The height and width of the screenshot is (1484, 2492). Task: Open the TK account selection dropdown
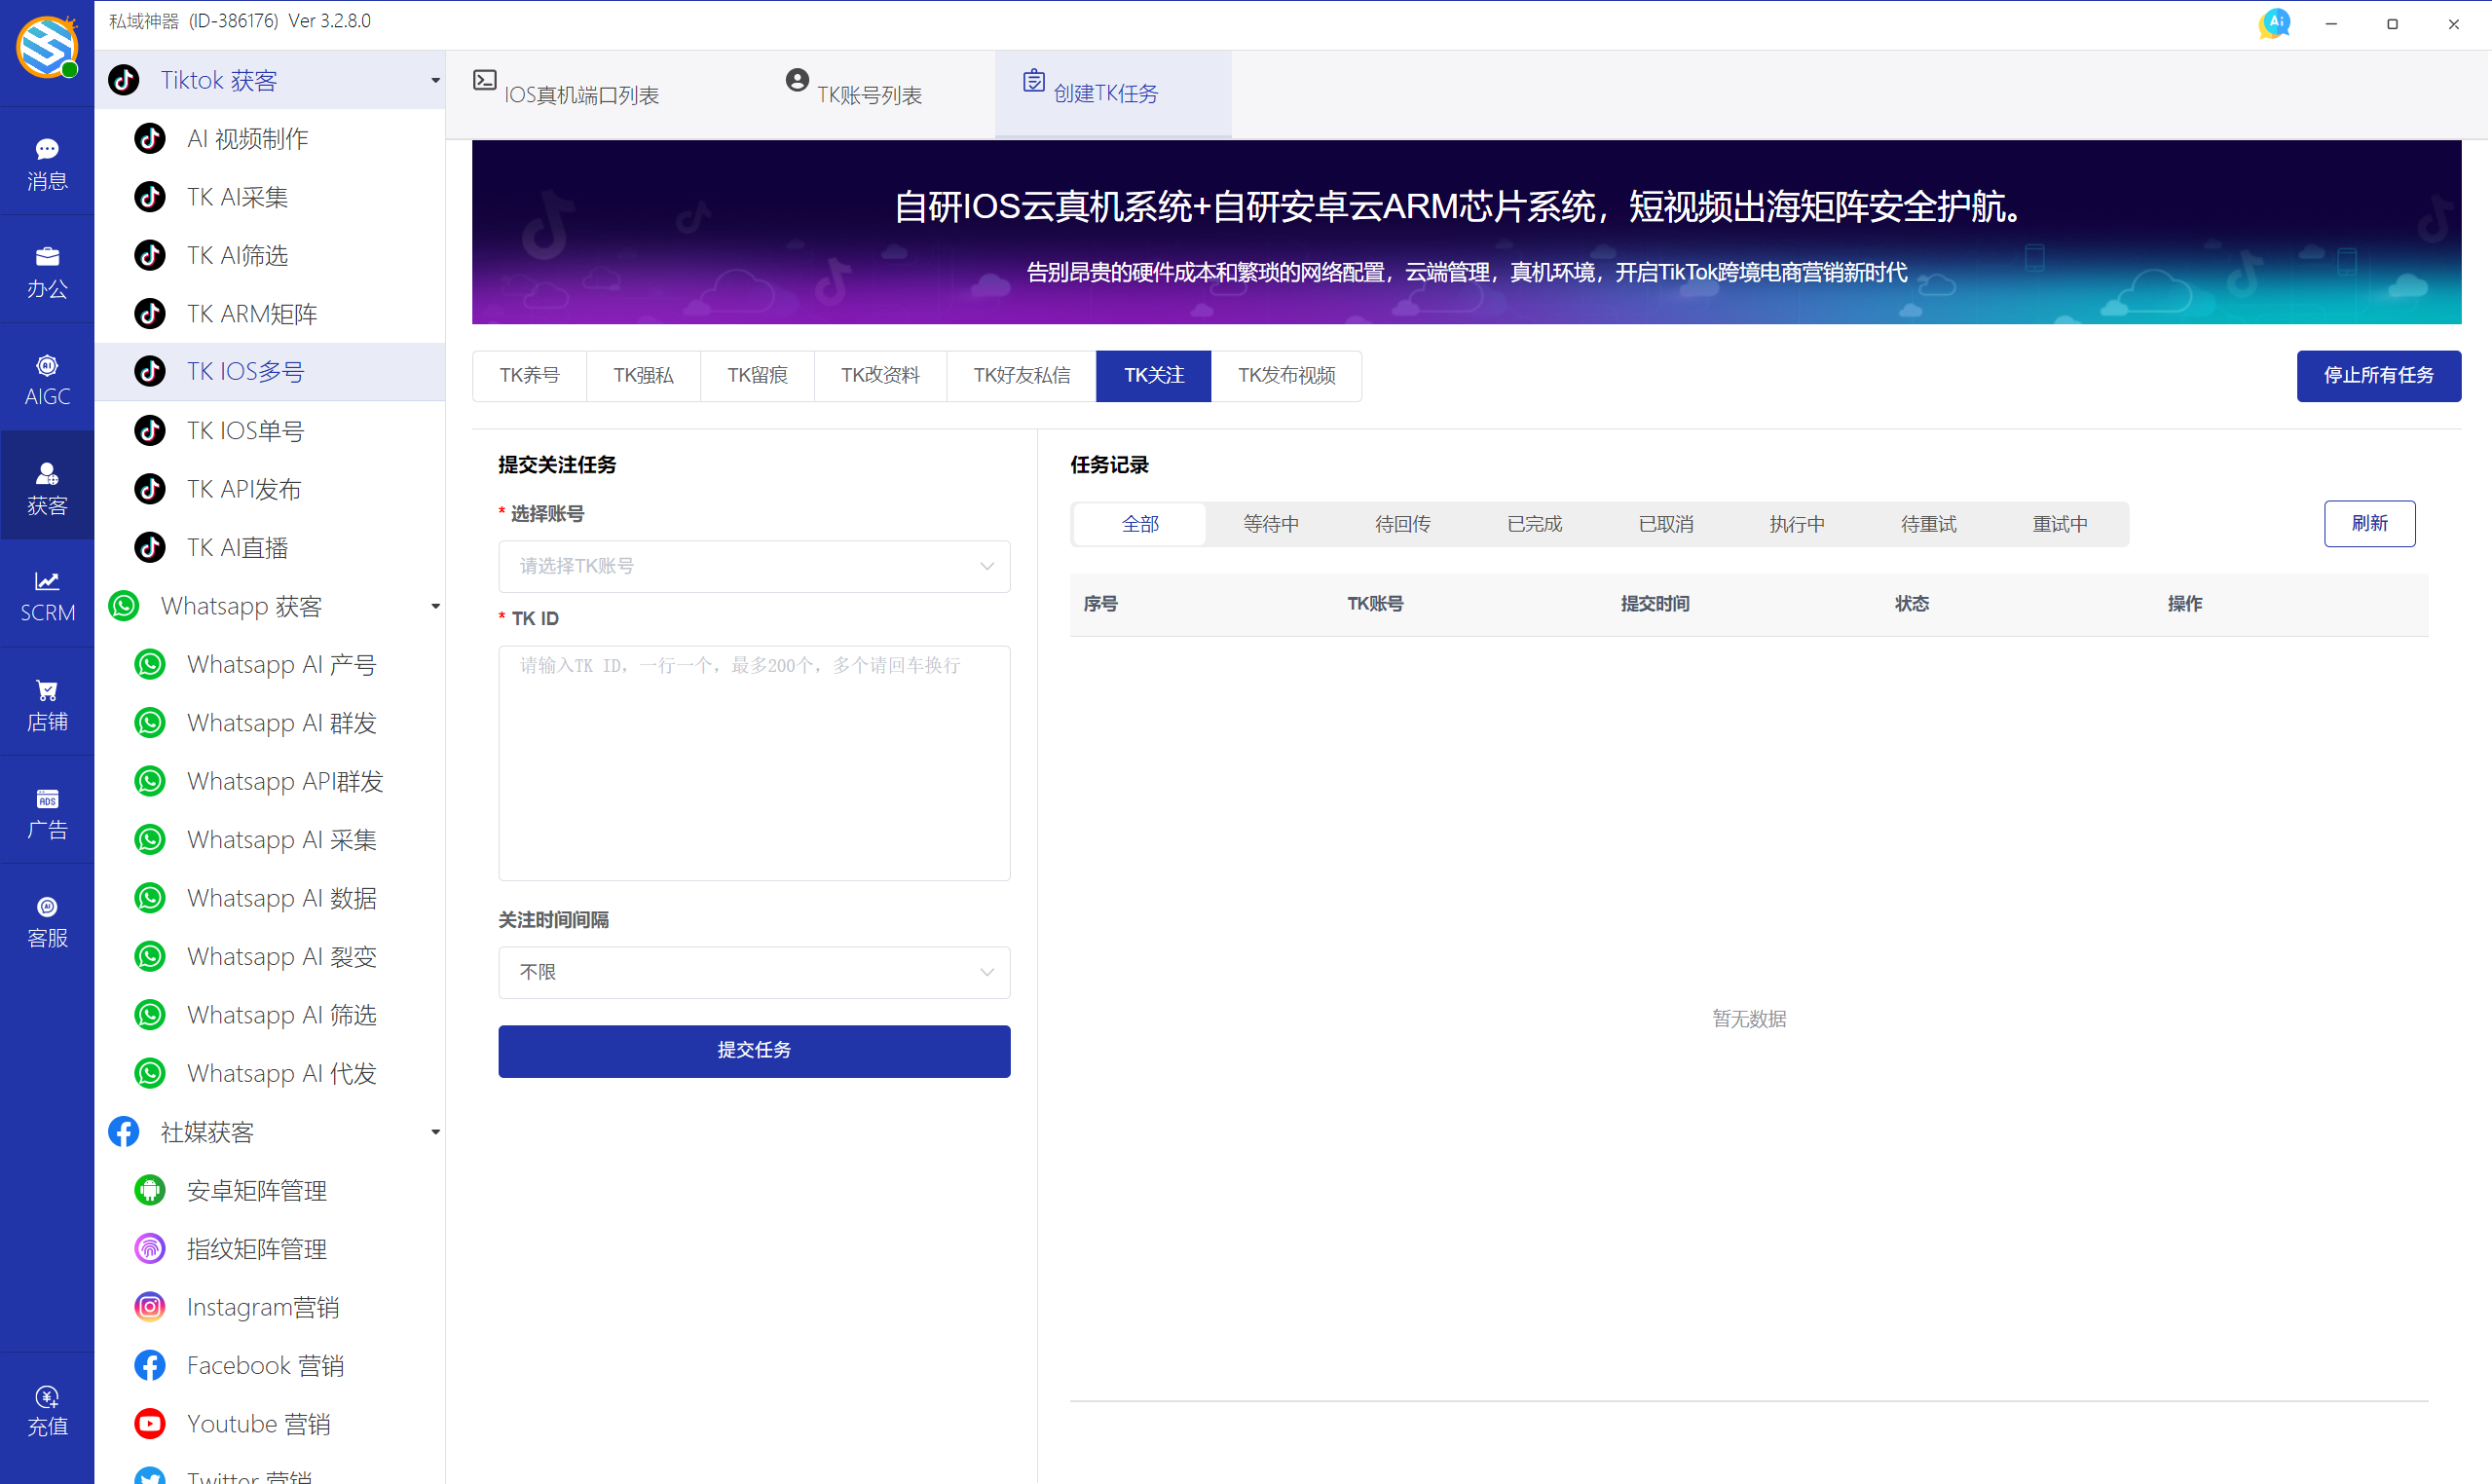click(x=753, y=566)
